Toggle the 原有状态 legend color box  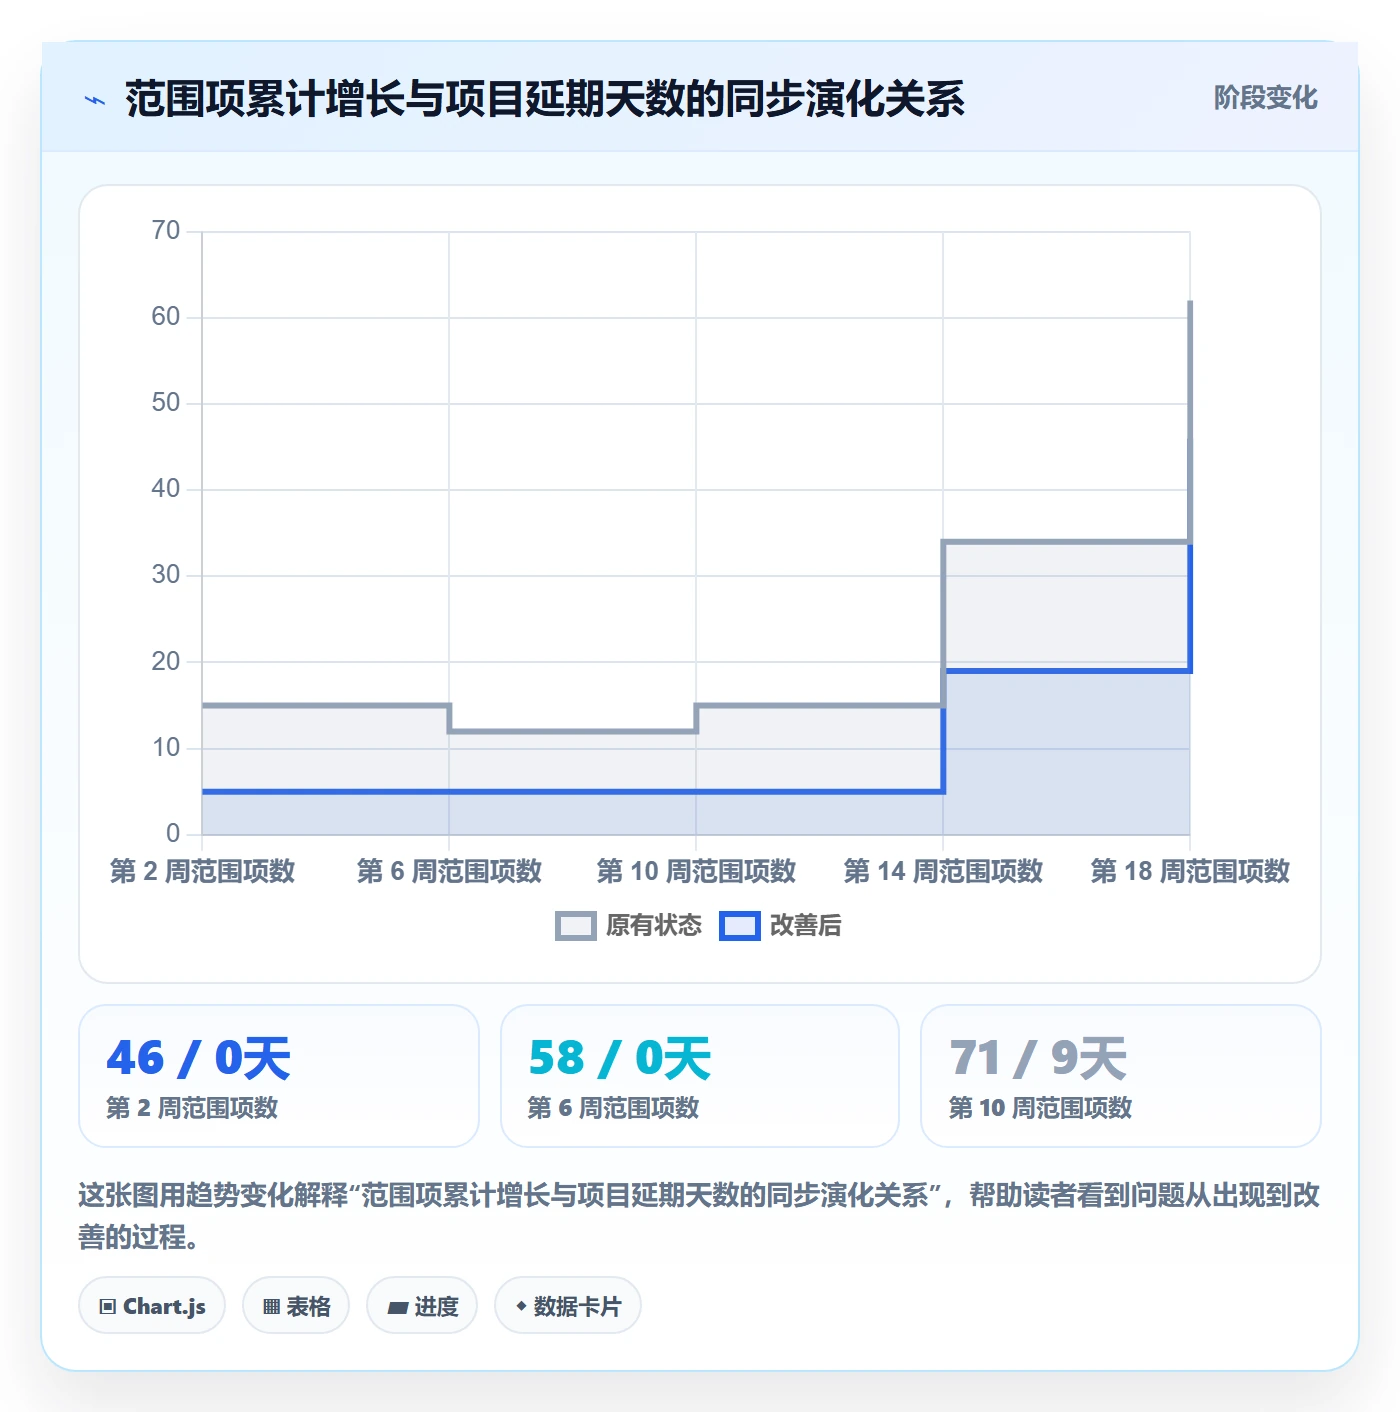click(x=575, y=926)
